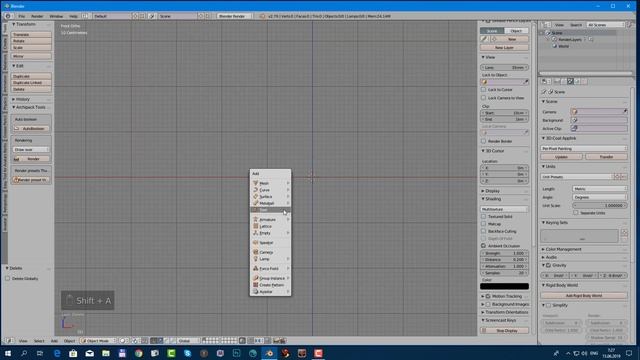Click the Lattice icon in Add menu
The image size is (640, 360).
click(x=256, y=226)
